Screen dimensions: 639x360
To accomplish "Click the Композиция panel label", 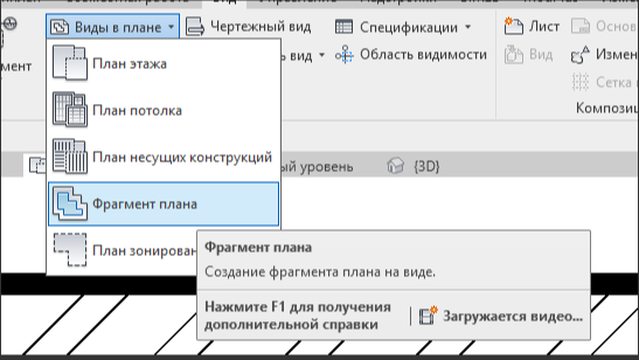I will [606, 108].
